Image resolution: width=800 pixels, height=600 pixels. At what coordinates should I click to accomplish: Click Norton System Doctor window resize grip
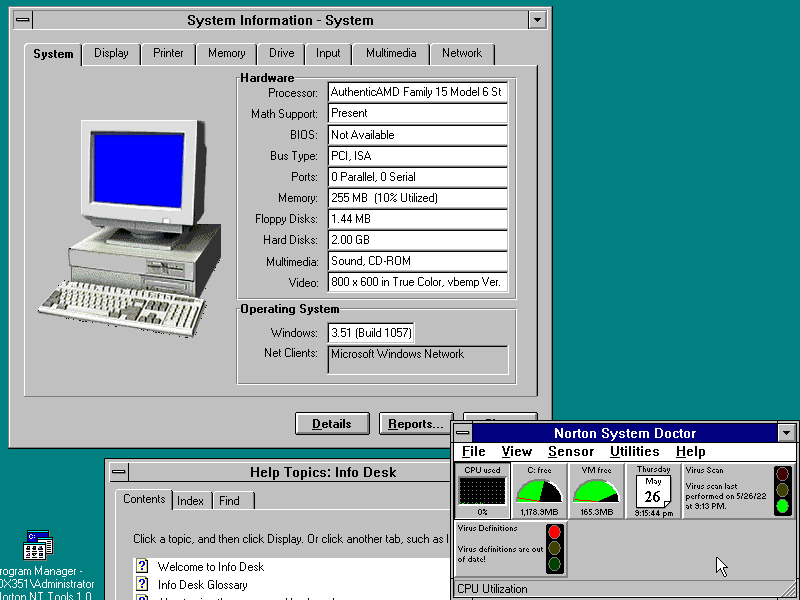[x=788, y=589]
